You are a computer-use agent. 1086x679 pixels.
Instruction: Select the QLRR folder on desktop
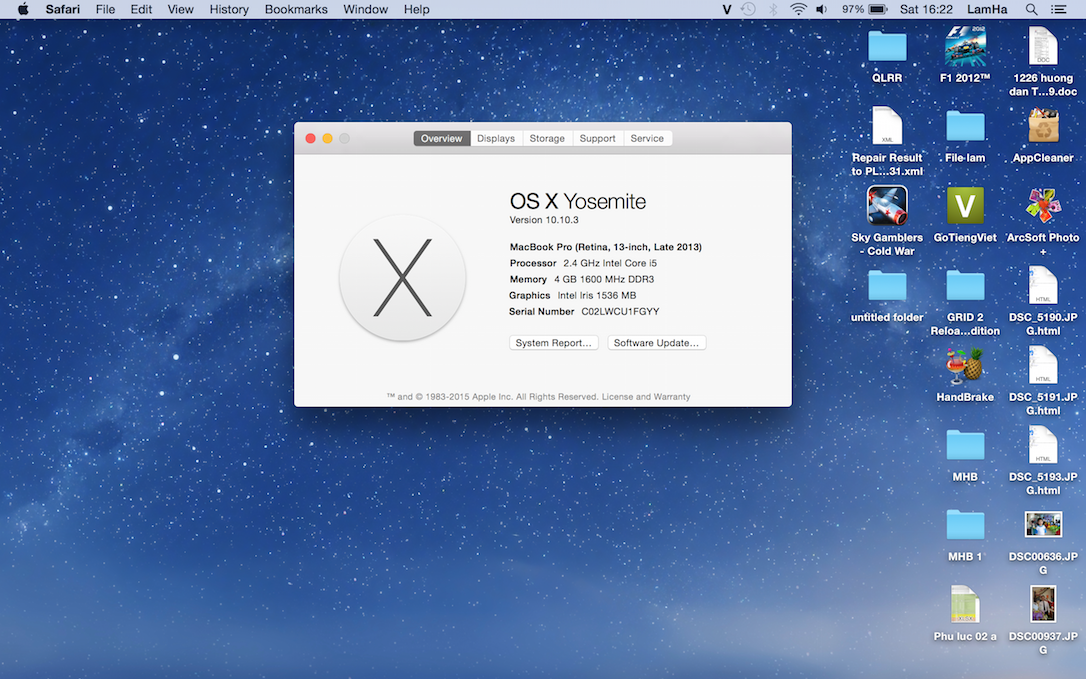[x=887, y=47]
